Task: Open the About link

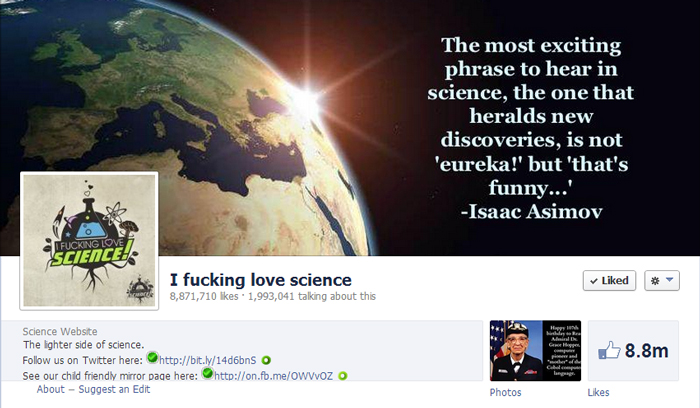Action: point(50,389)
